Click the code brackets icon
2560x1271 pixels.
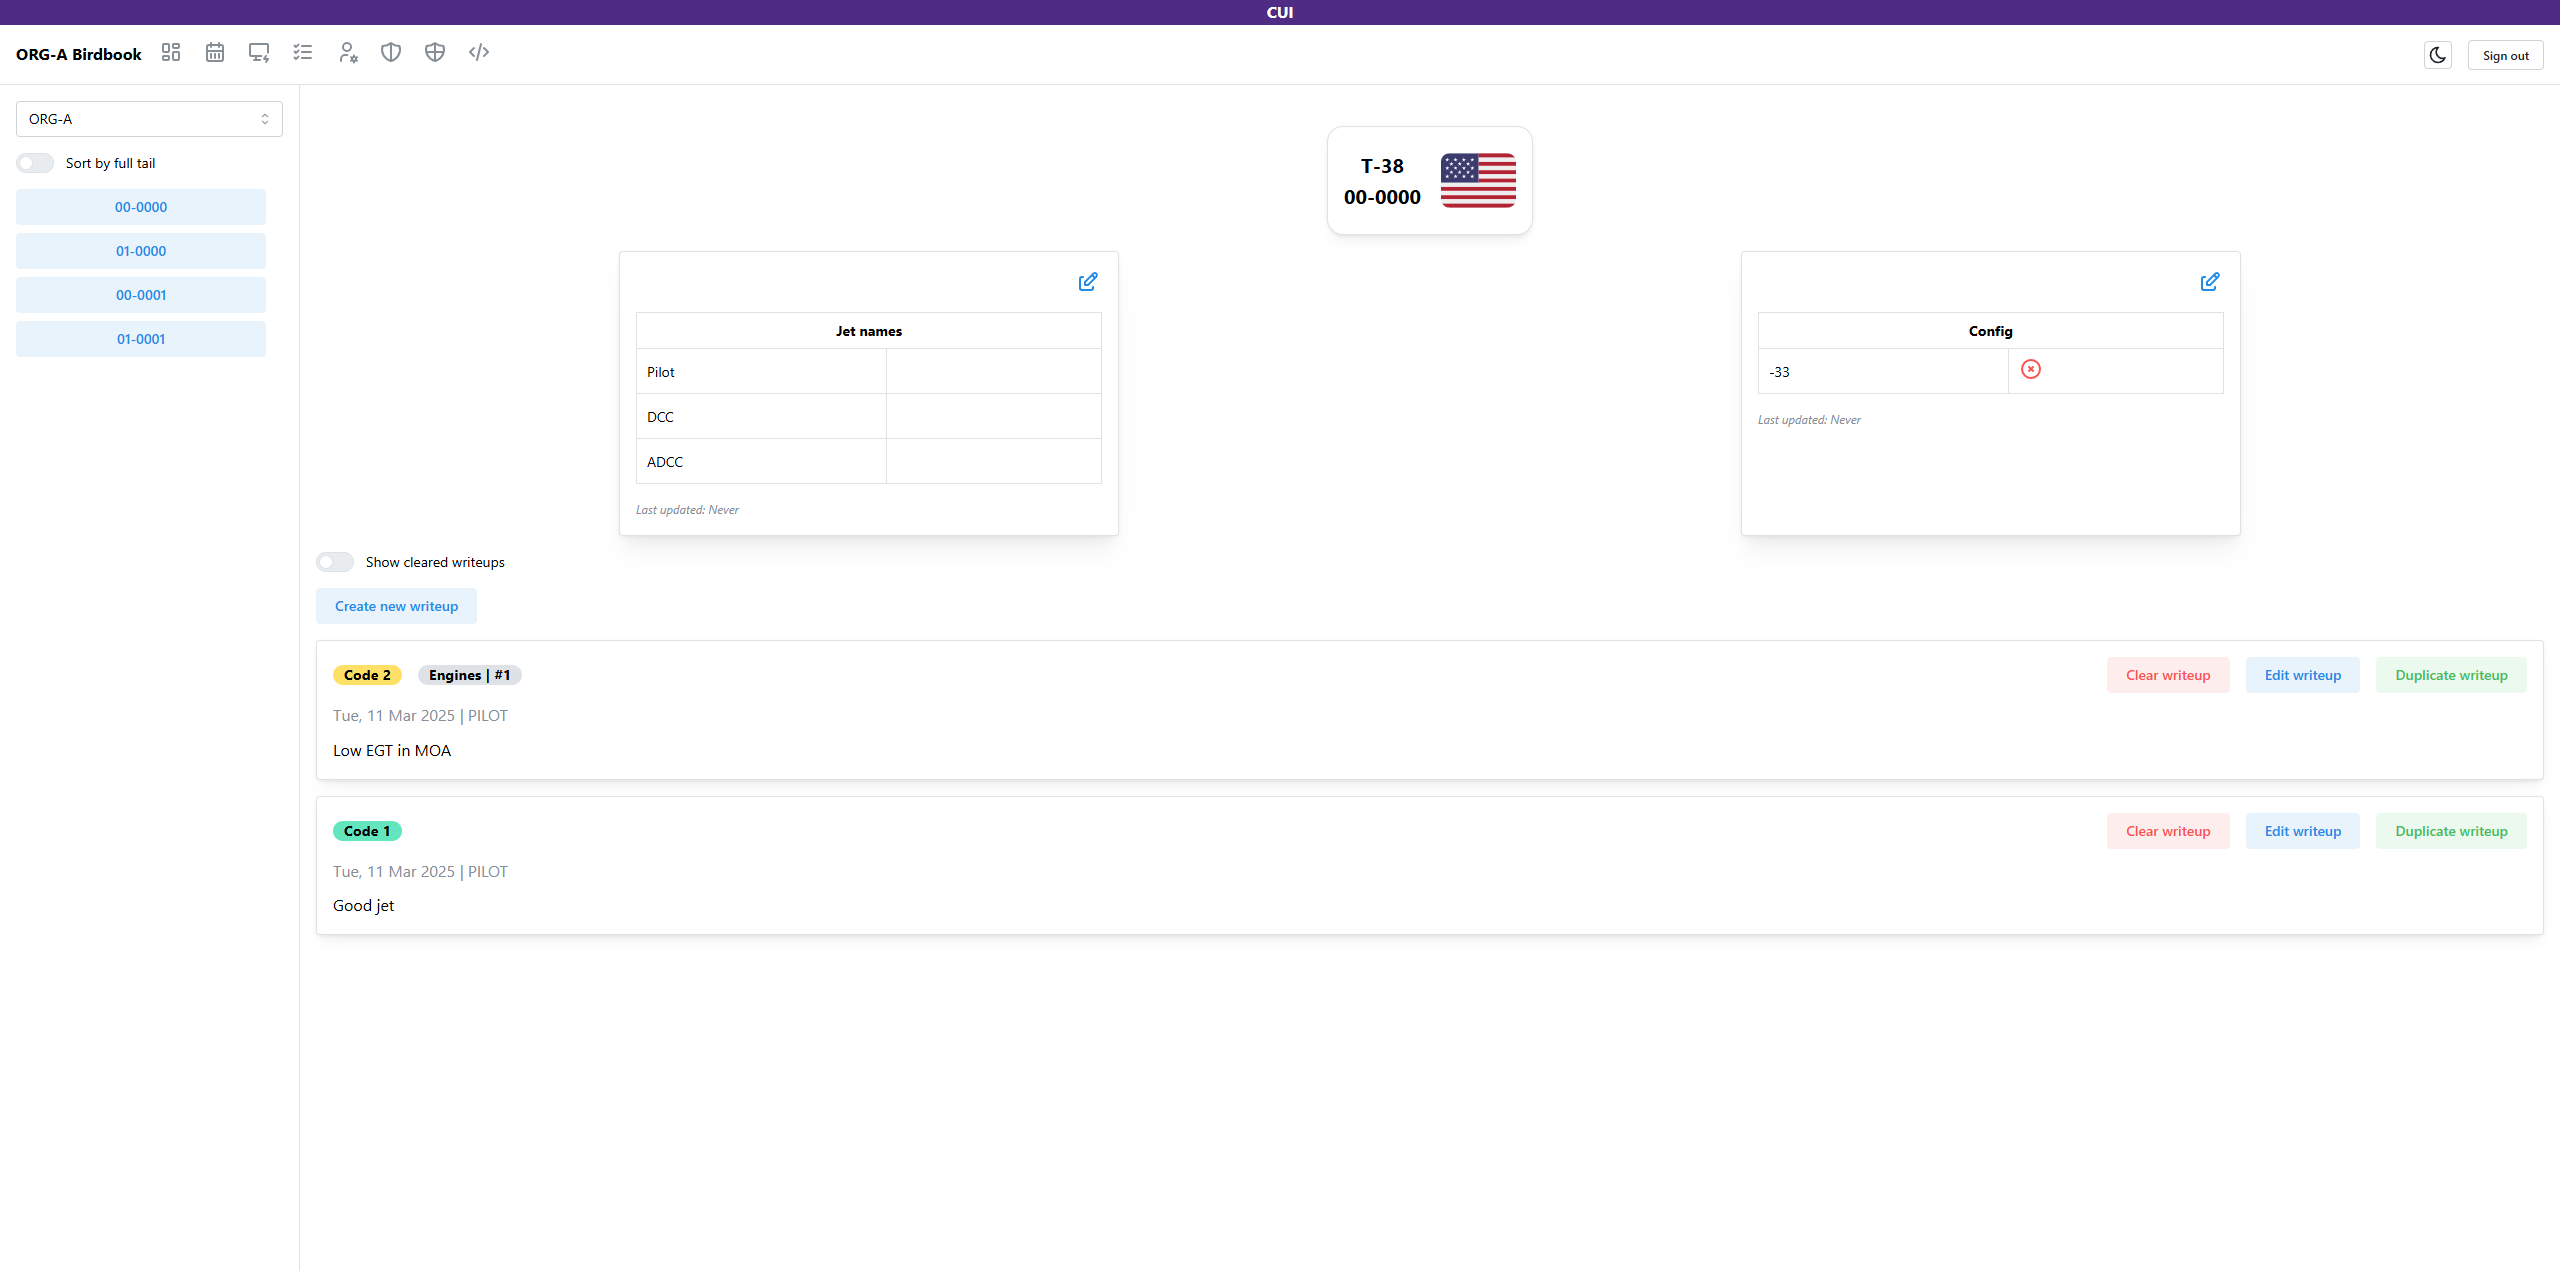click(479, 52)
